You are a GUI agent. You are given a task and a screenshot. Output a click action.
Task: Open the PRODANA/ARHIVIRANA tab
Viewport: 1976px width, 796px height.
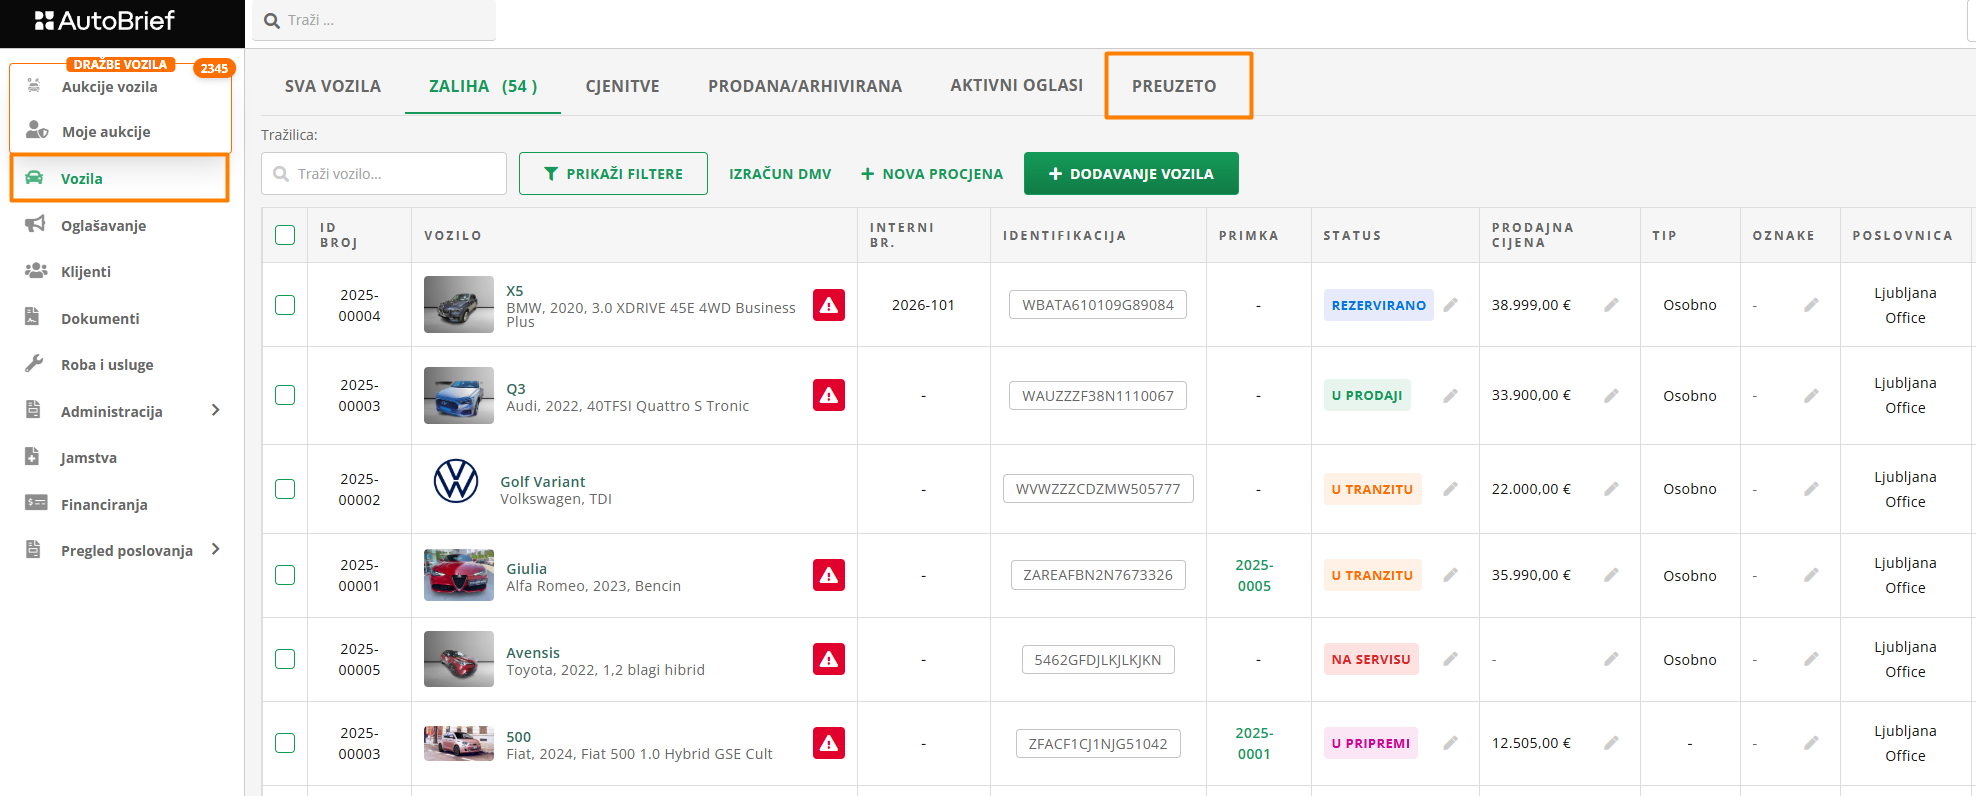pos(805,86)
